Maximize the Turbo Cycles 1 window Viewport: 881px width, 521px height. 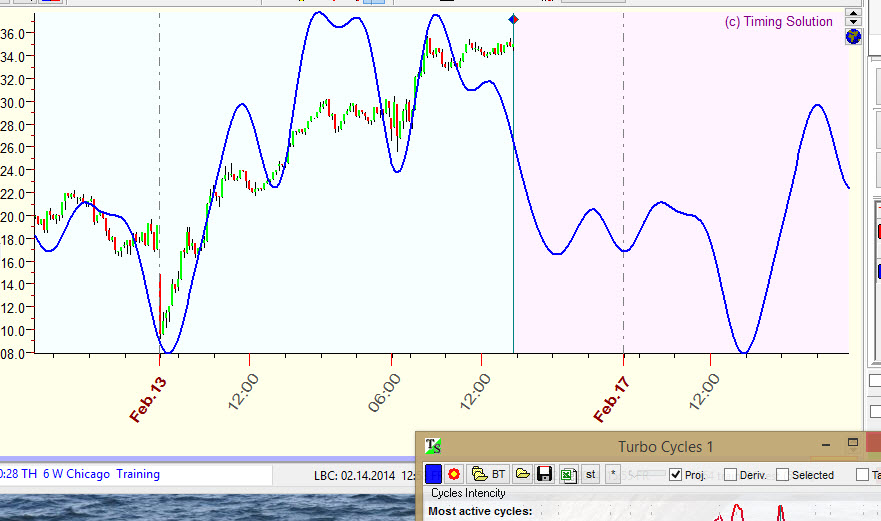[853, 443]
